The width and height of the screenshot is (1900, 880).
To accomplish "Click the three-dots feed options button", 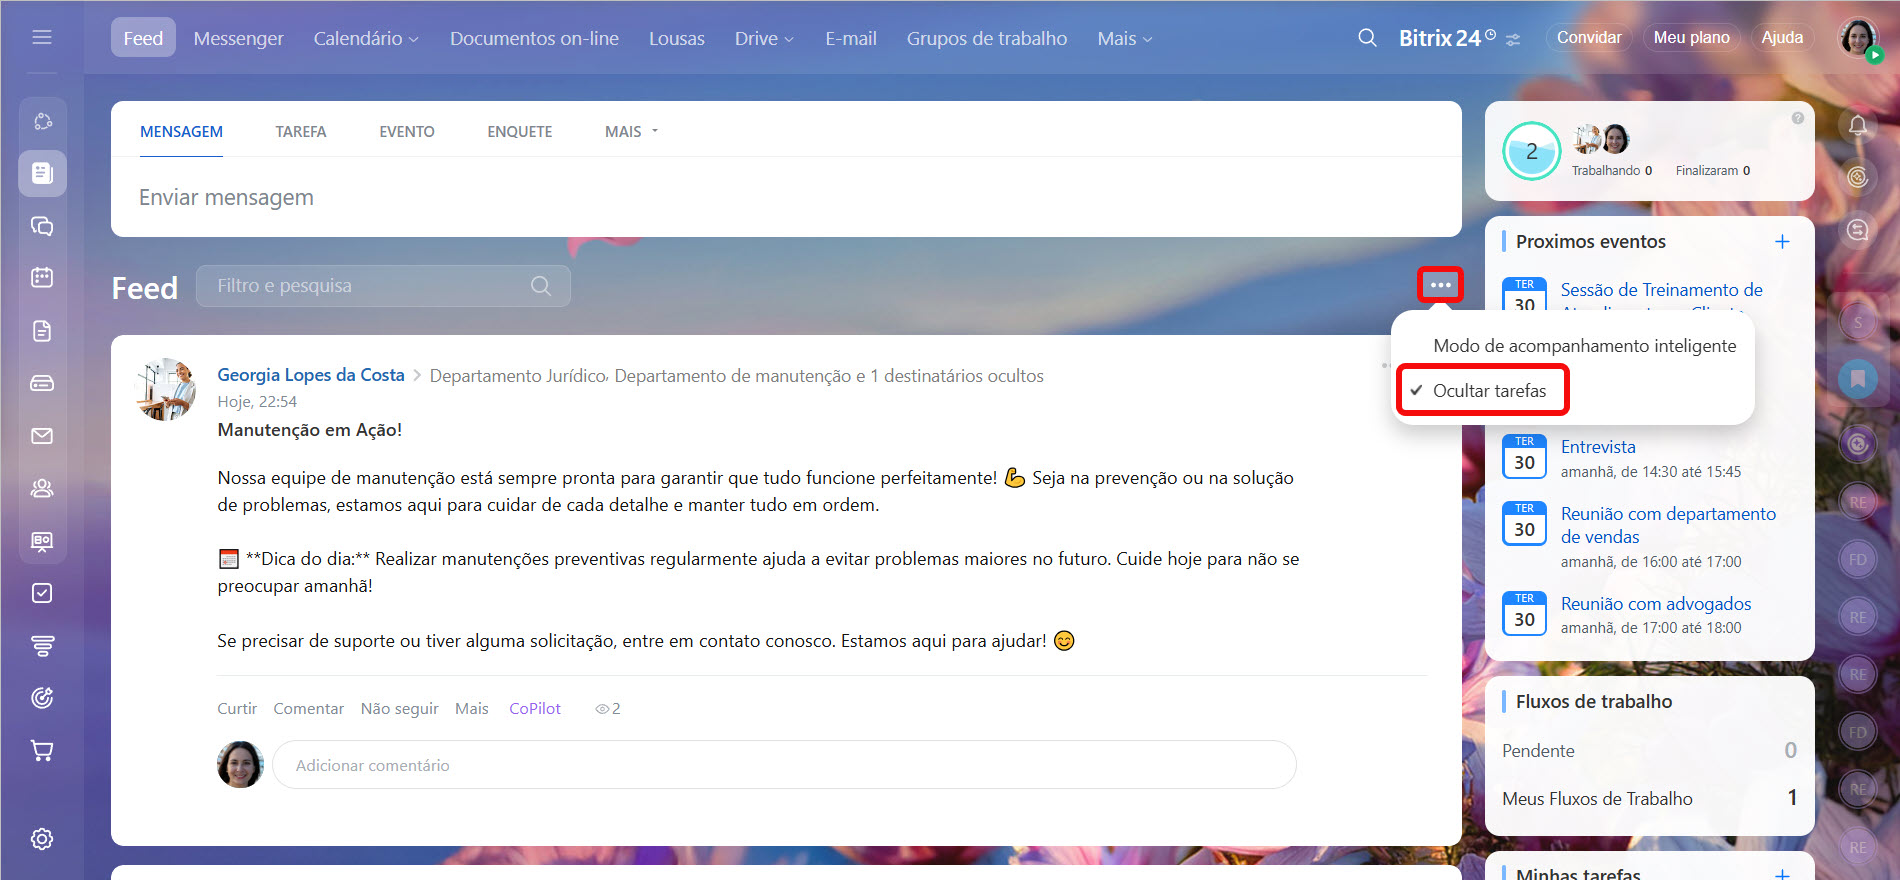I will 1440,285.
